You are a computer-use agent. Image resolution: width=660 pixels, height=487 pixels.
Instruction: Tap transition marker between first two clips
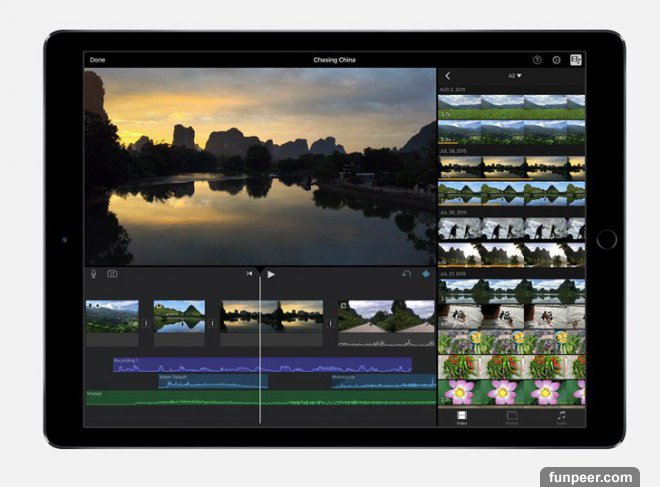click(x=146, y=323)
